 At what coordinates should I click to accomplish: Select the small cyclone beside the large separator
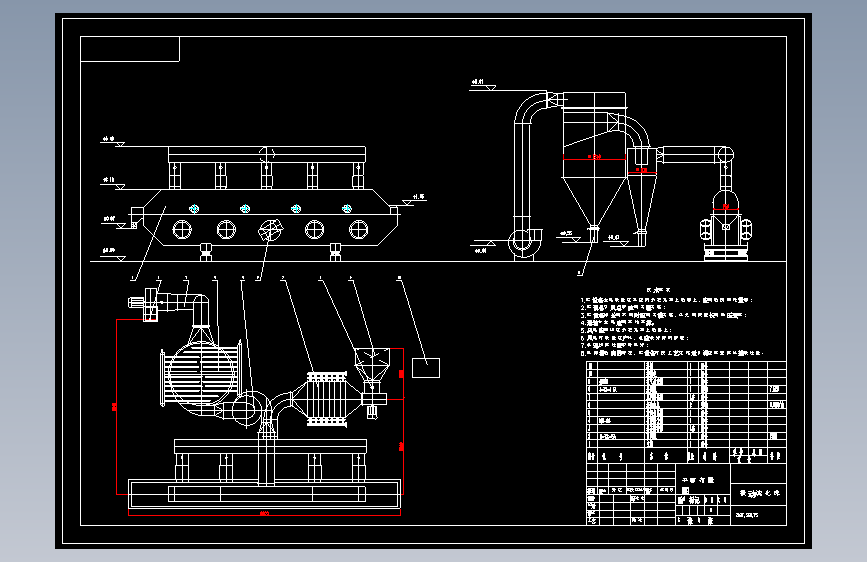642,195
